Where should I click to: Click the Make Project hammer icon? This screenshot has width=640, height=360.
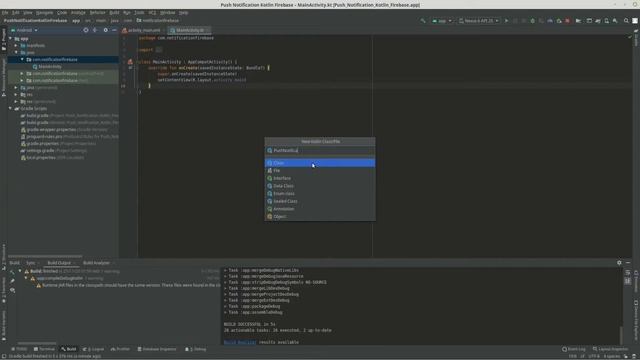point(423,20)
